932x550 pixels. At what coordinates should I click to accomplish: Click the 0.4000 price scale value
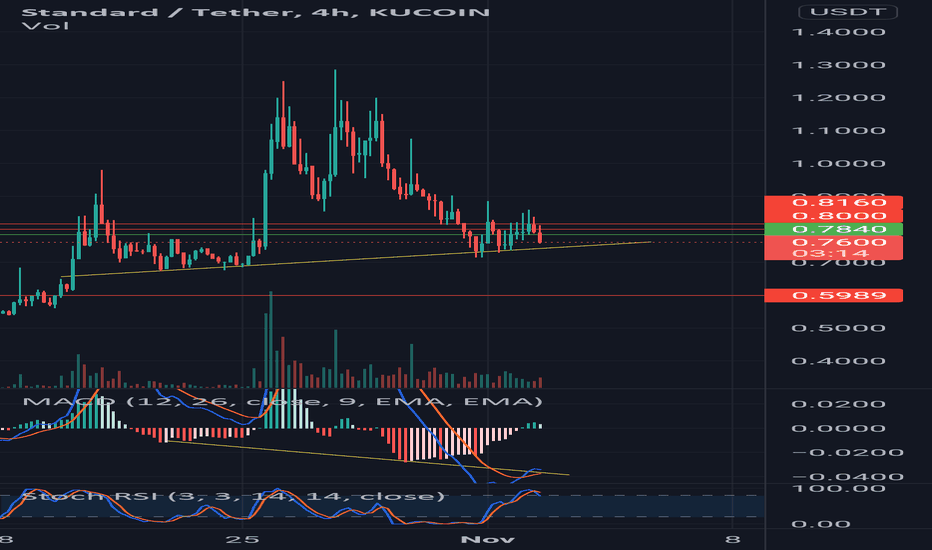pos(839,361)
